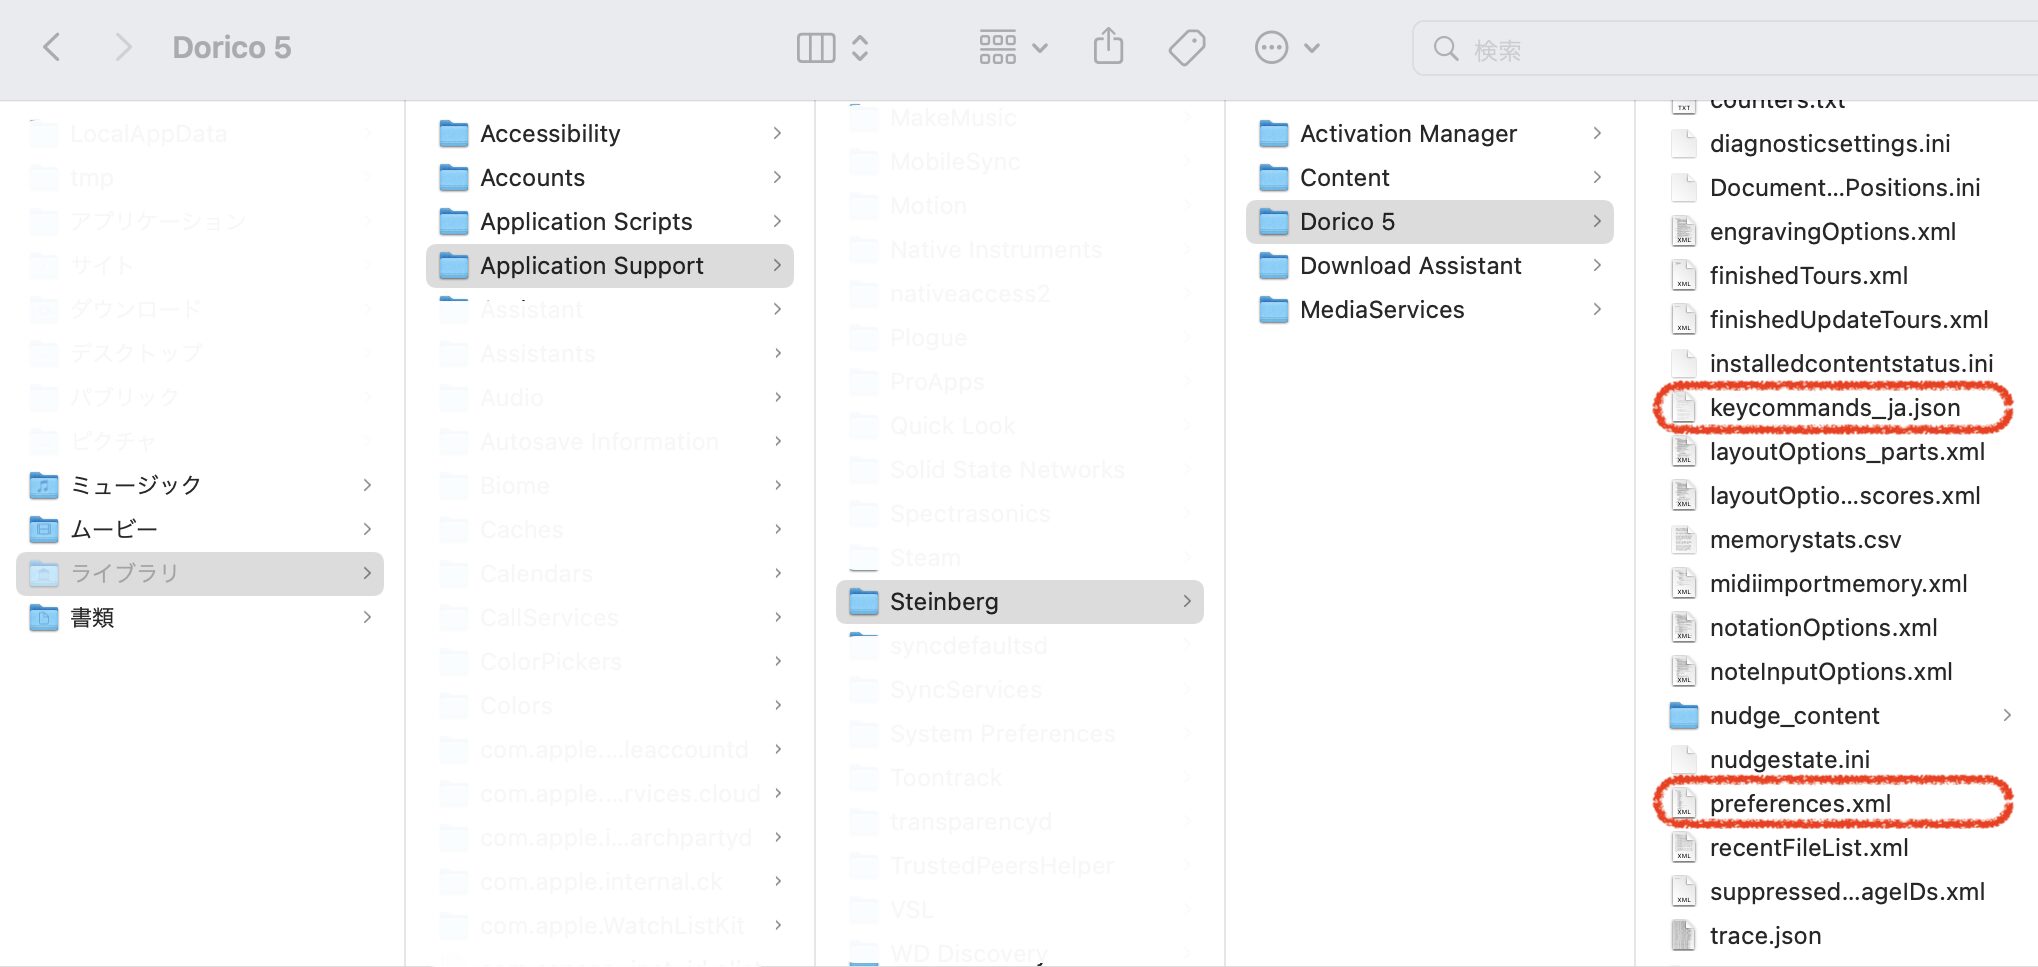Expand the nudge_content folder chevron
The image size is (2038, 967).
pyautogui.click(x=2007, y=715)
